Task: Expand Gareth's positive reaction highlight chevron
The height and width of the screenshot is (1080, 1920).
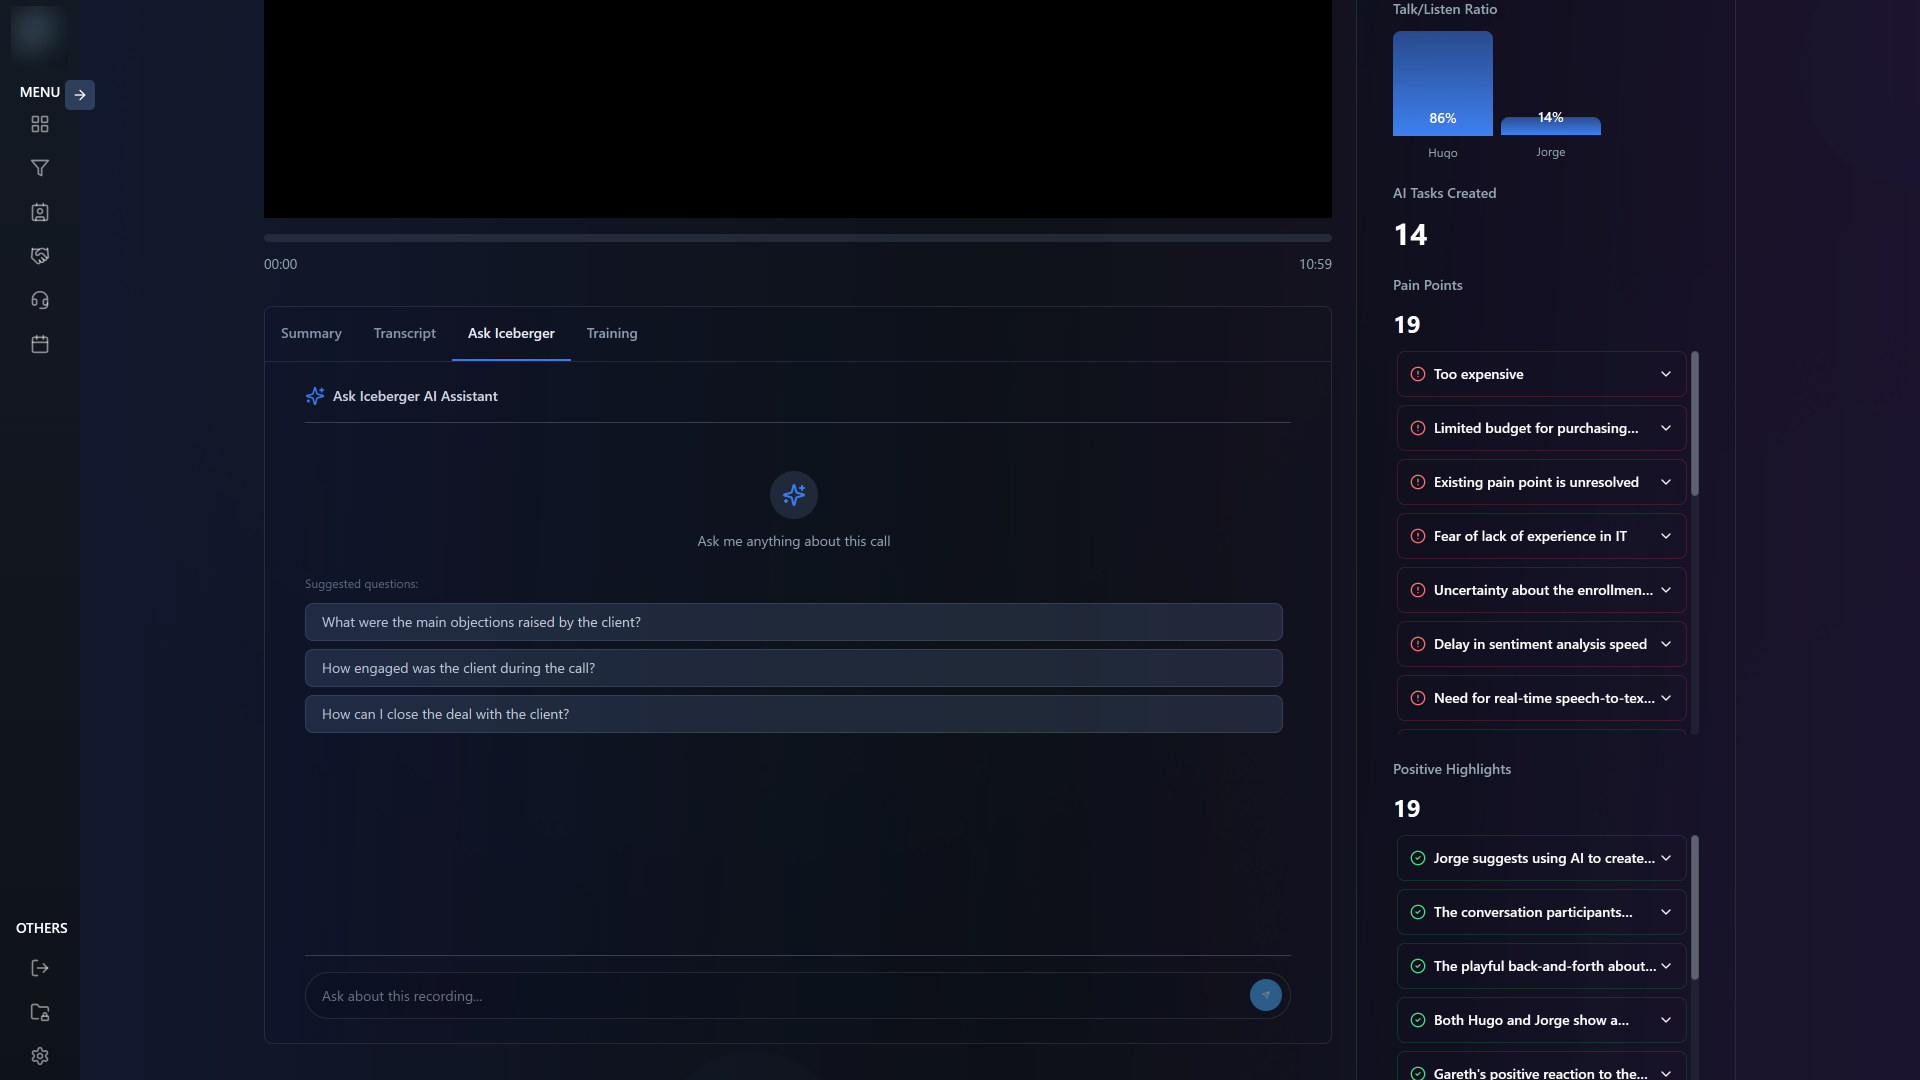Action: point(1666,1073)
